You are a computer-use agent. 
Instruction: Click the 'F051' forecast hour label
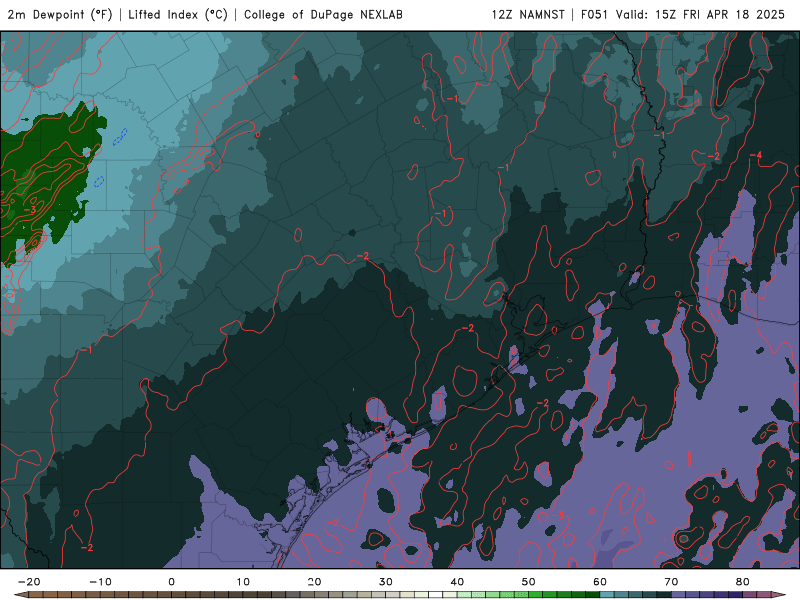click(594, 15)
